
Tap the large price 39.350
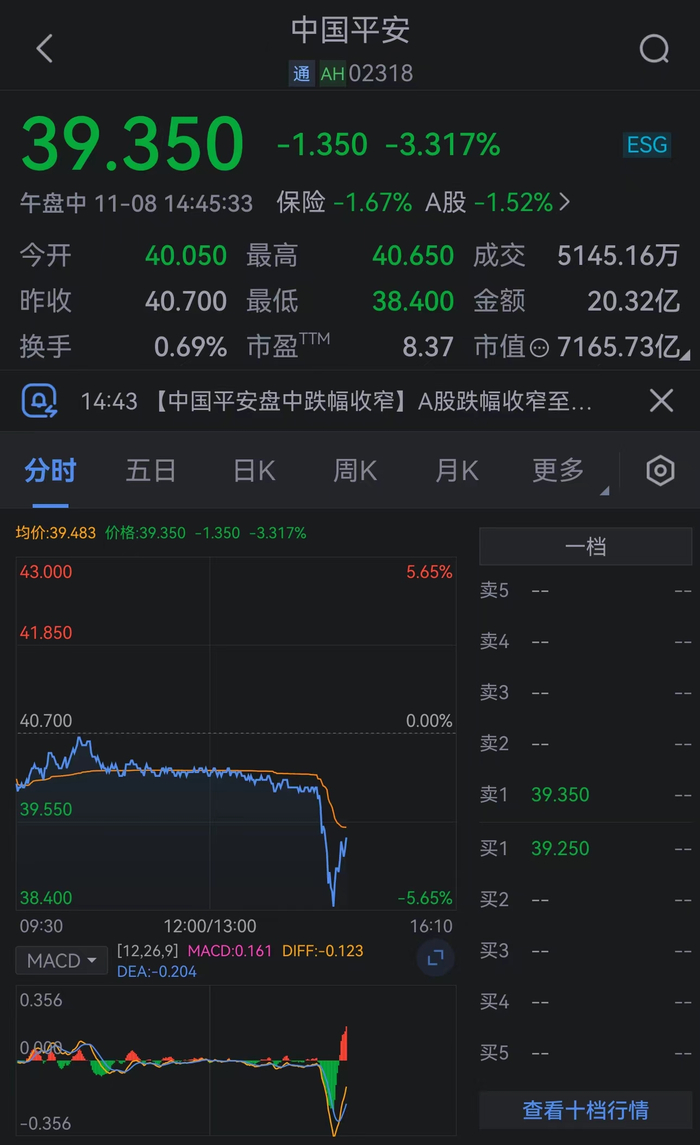(133, 144)
